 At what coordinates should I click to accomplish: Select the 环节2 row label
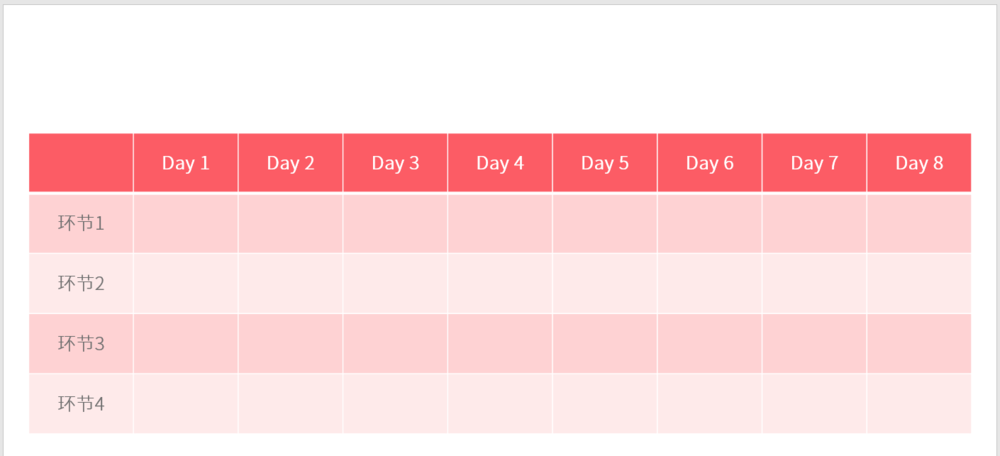pyautogui.click(x=81, y=283)
